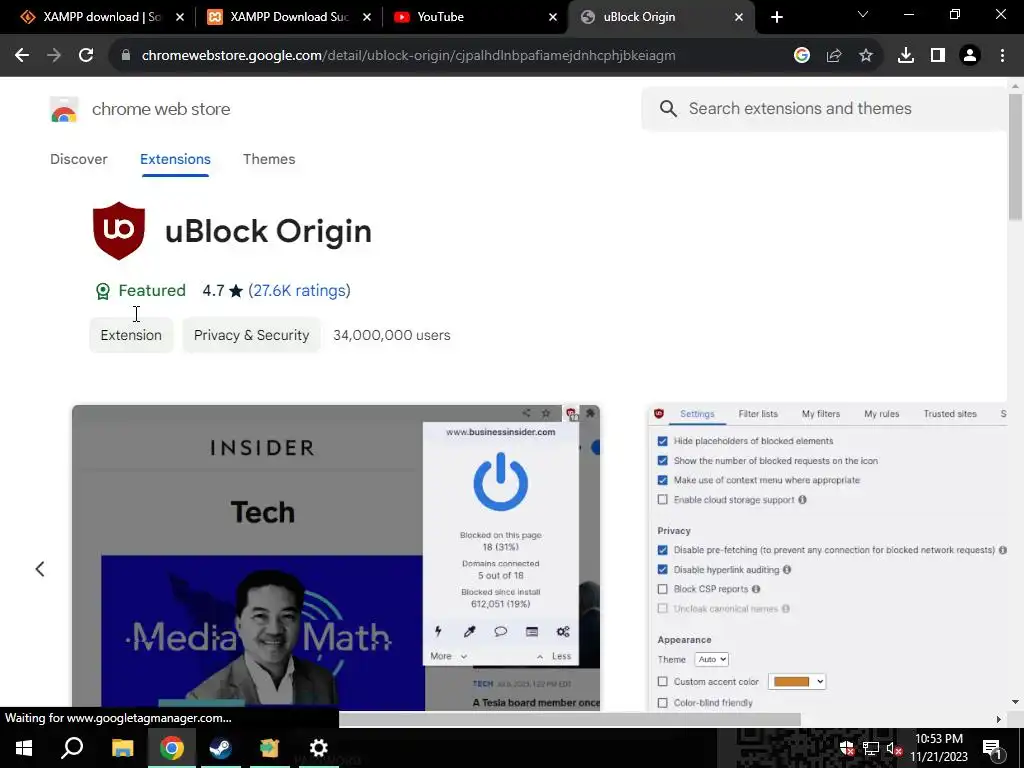
Task: Reload the page with refresh icon
Action: [86, 56]
